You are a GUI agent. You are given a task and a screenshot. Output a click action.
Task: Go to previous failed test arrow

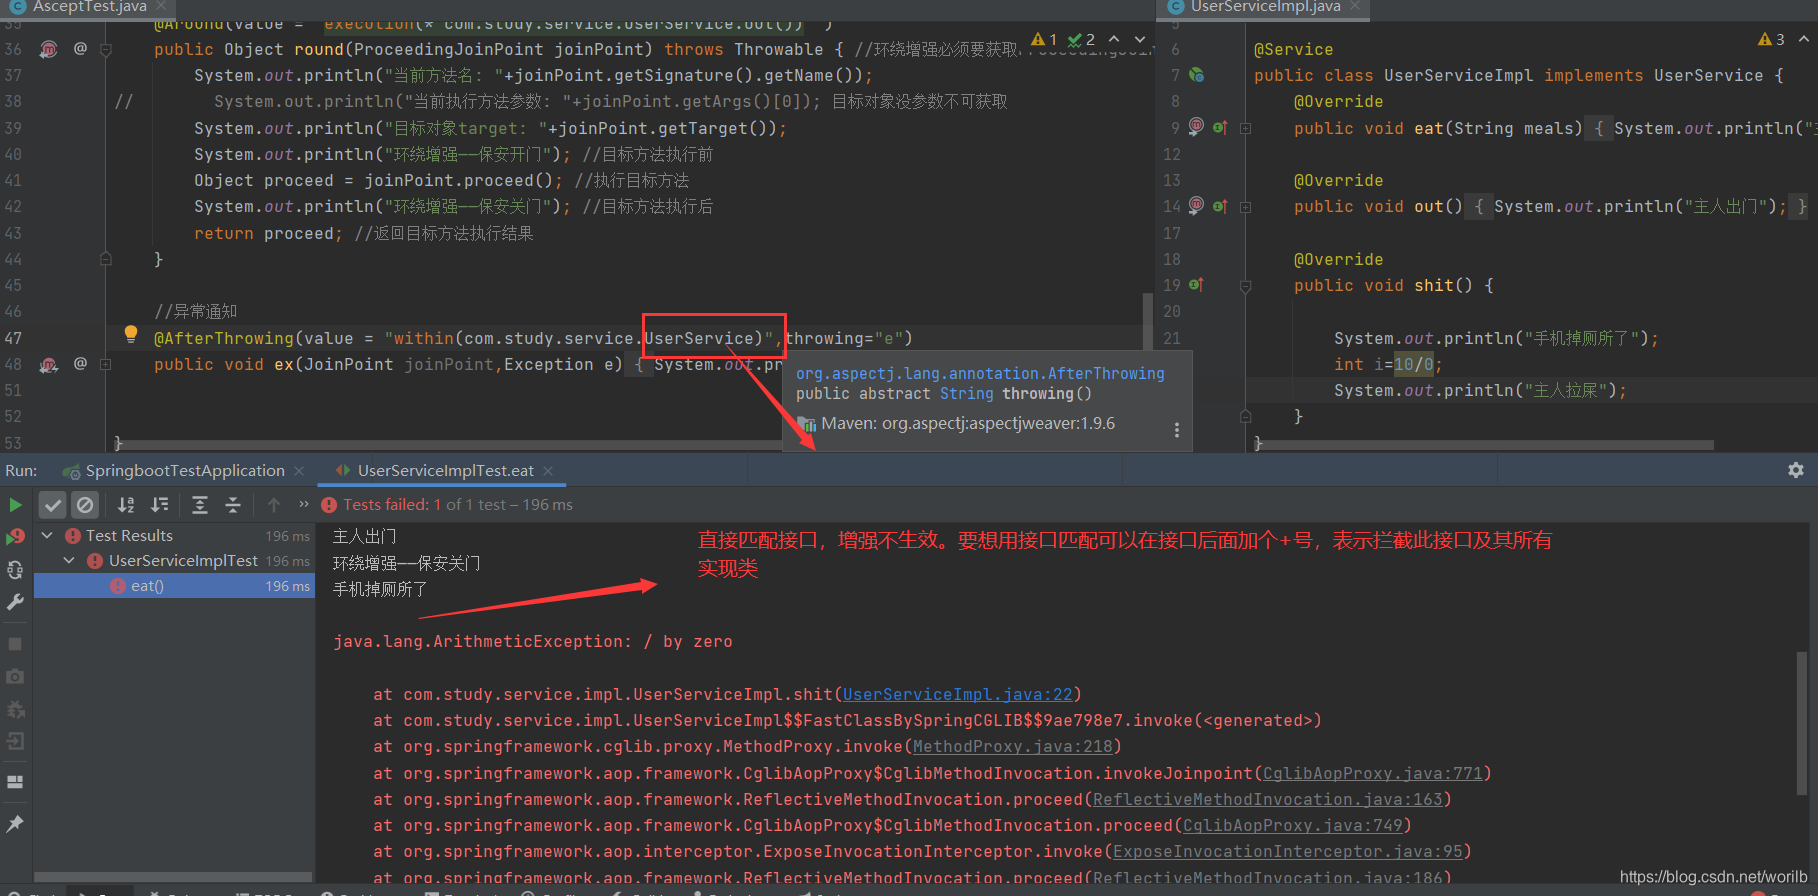274,505
